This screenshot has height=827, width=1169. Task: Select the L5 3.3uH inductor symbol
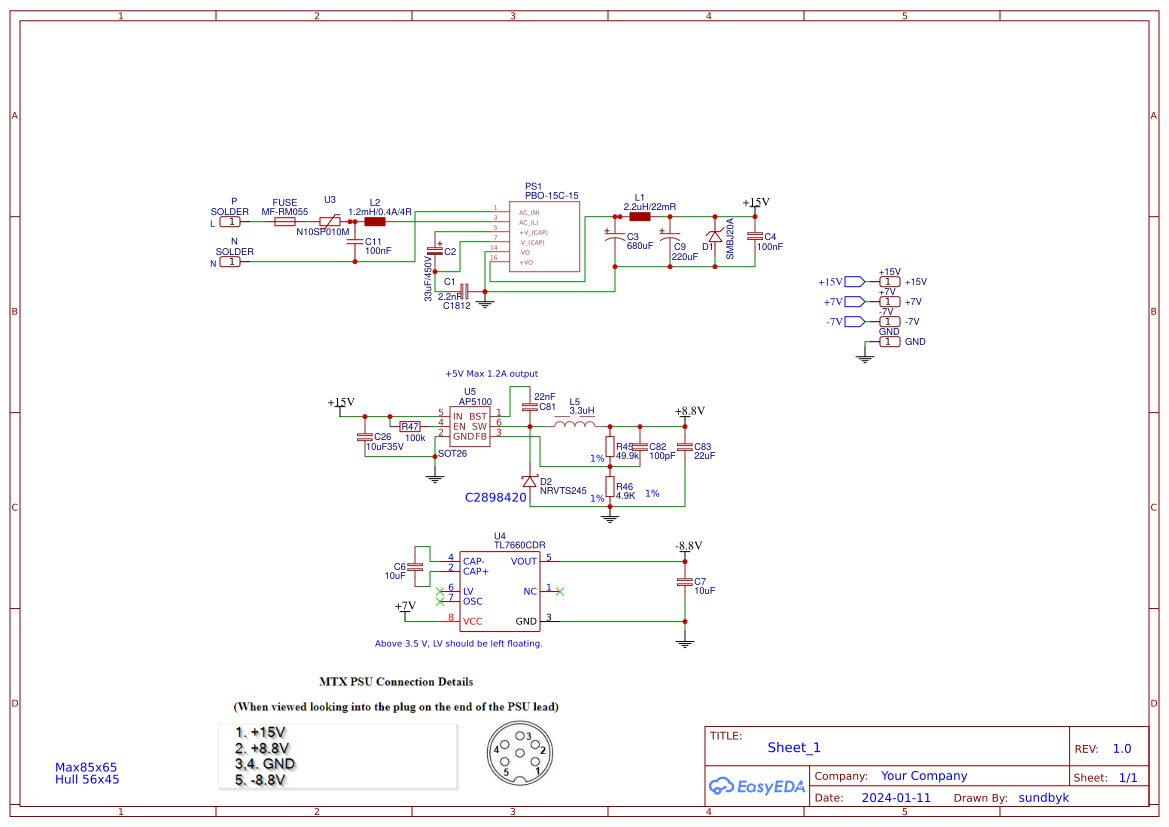coord(573,423)
